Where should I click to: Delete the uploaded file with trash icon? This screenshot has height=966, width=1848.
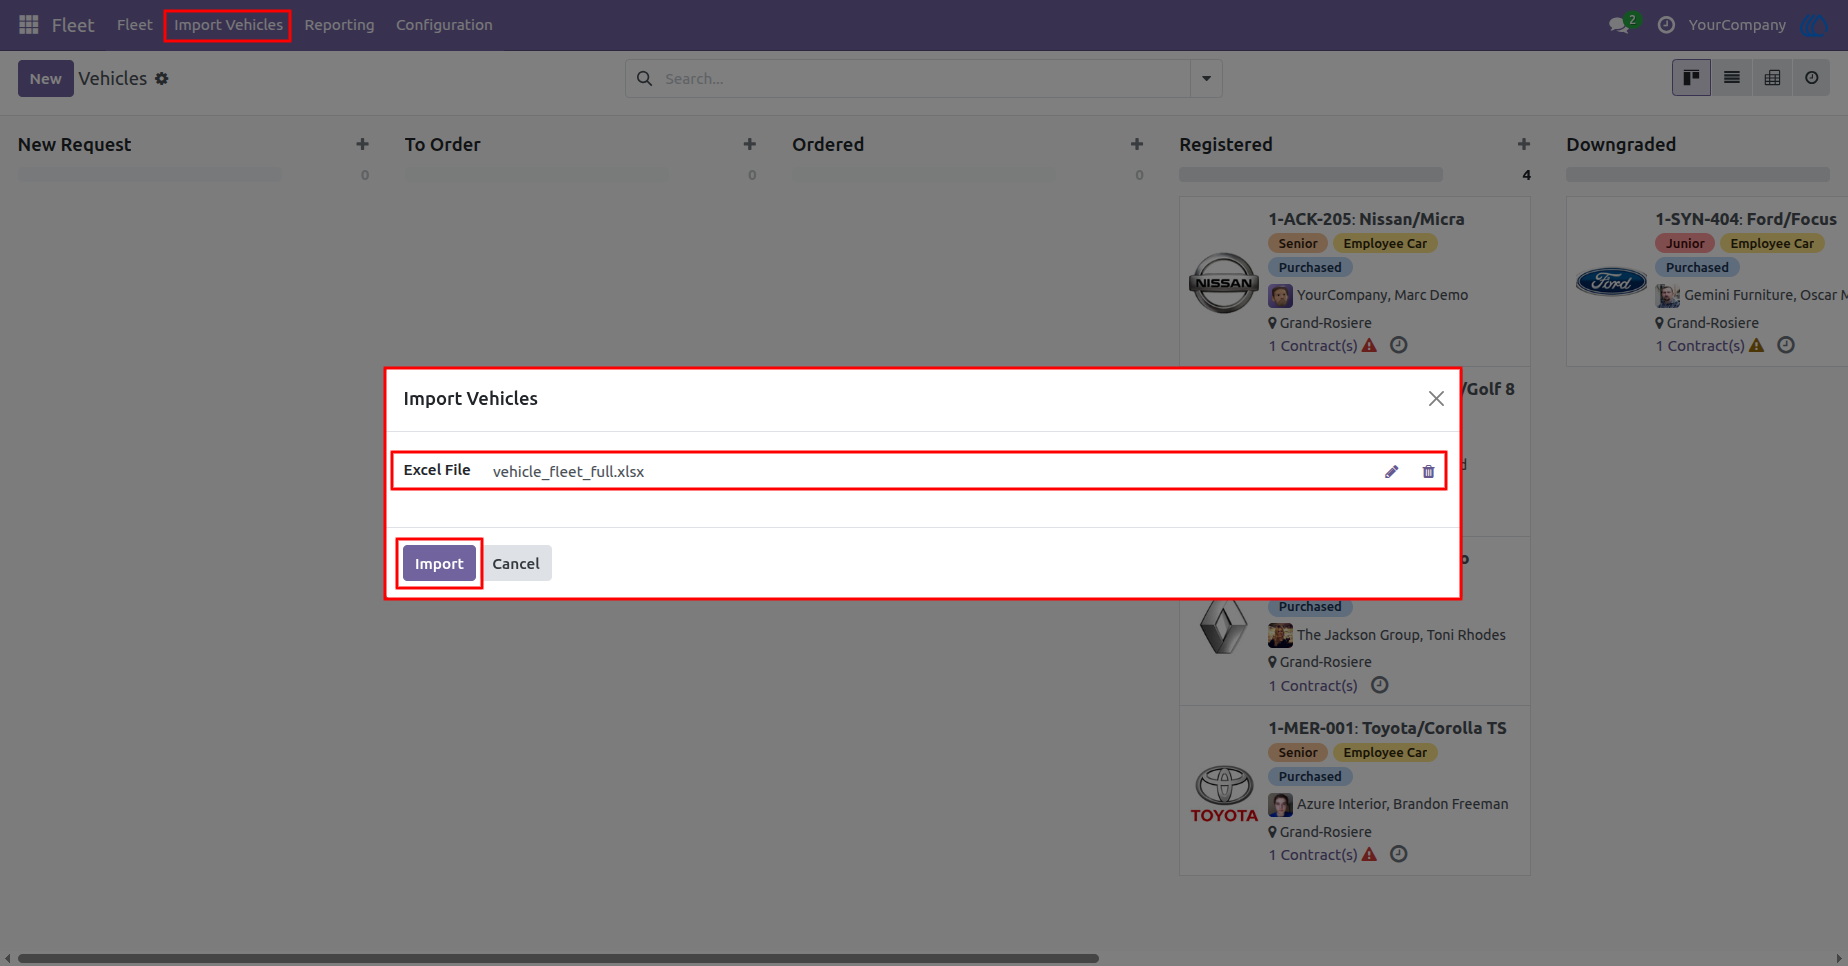(x=1428, y=472)
